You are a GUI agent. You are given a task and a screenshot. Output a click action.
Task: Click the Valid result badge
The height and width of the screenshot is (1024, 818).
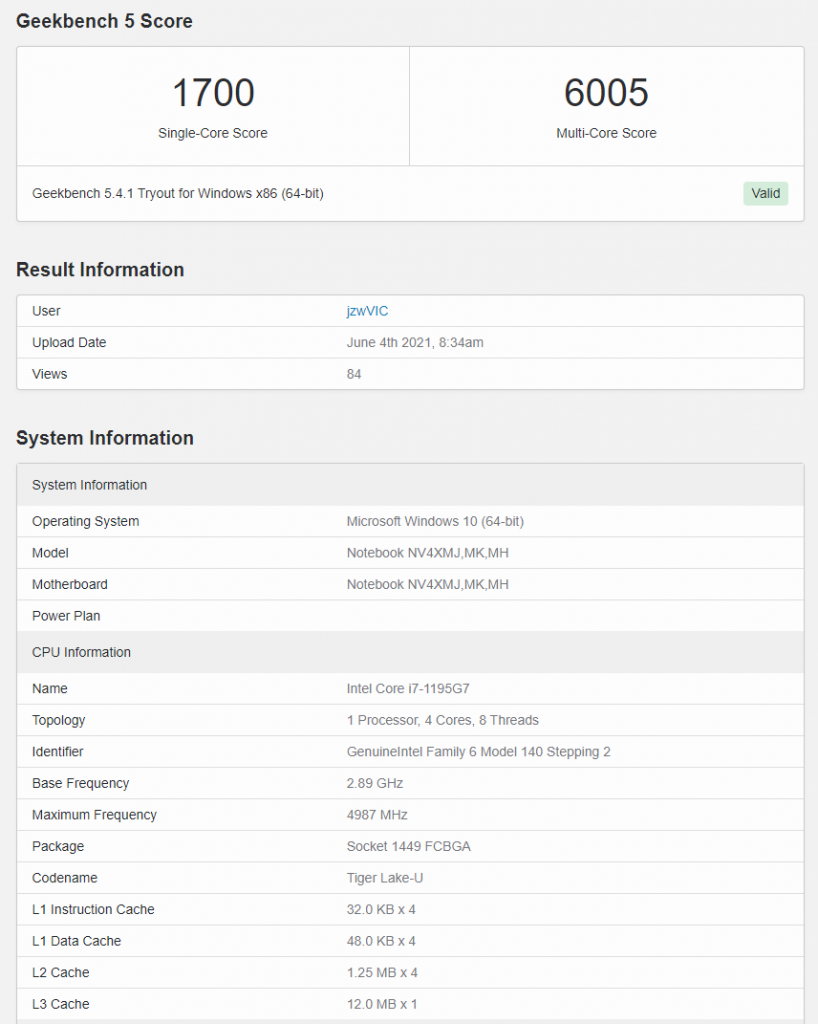765,193
